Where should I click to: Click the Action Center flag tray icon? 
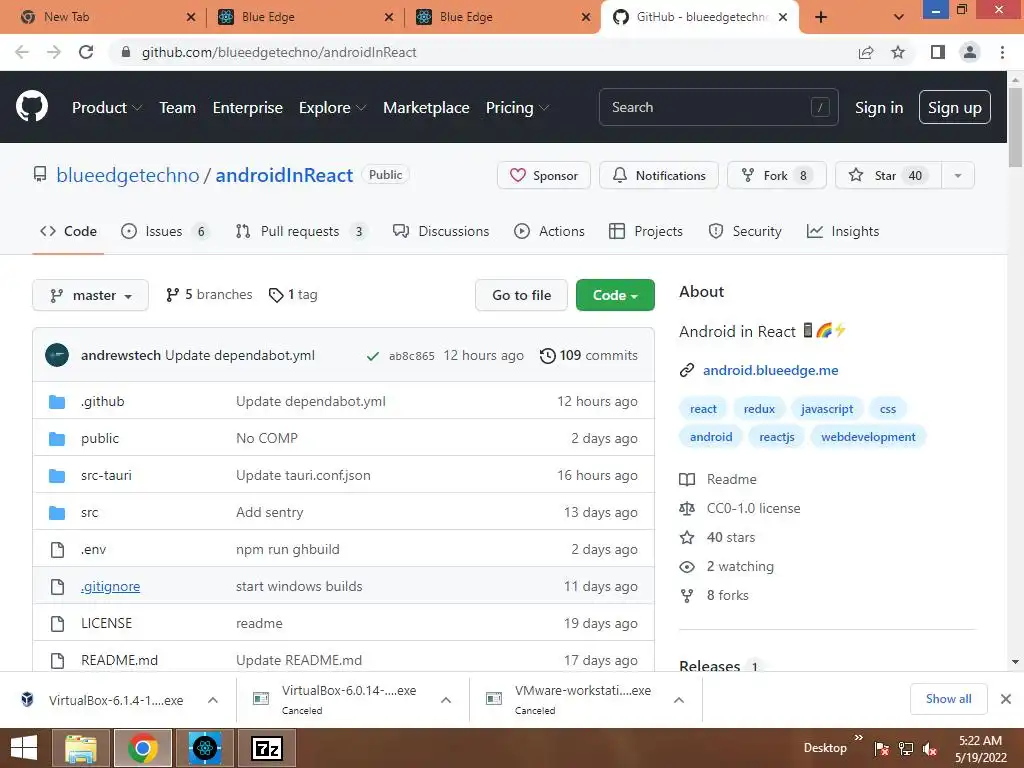(881, 749)
